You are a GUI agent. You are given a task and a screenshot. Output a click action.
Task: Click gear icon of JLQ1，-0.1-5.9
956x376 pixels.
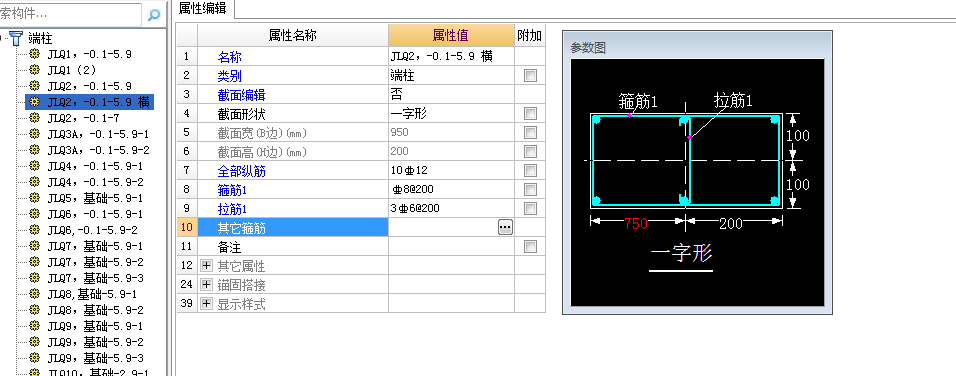point(35,54)
